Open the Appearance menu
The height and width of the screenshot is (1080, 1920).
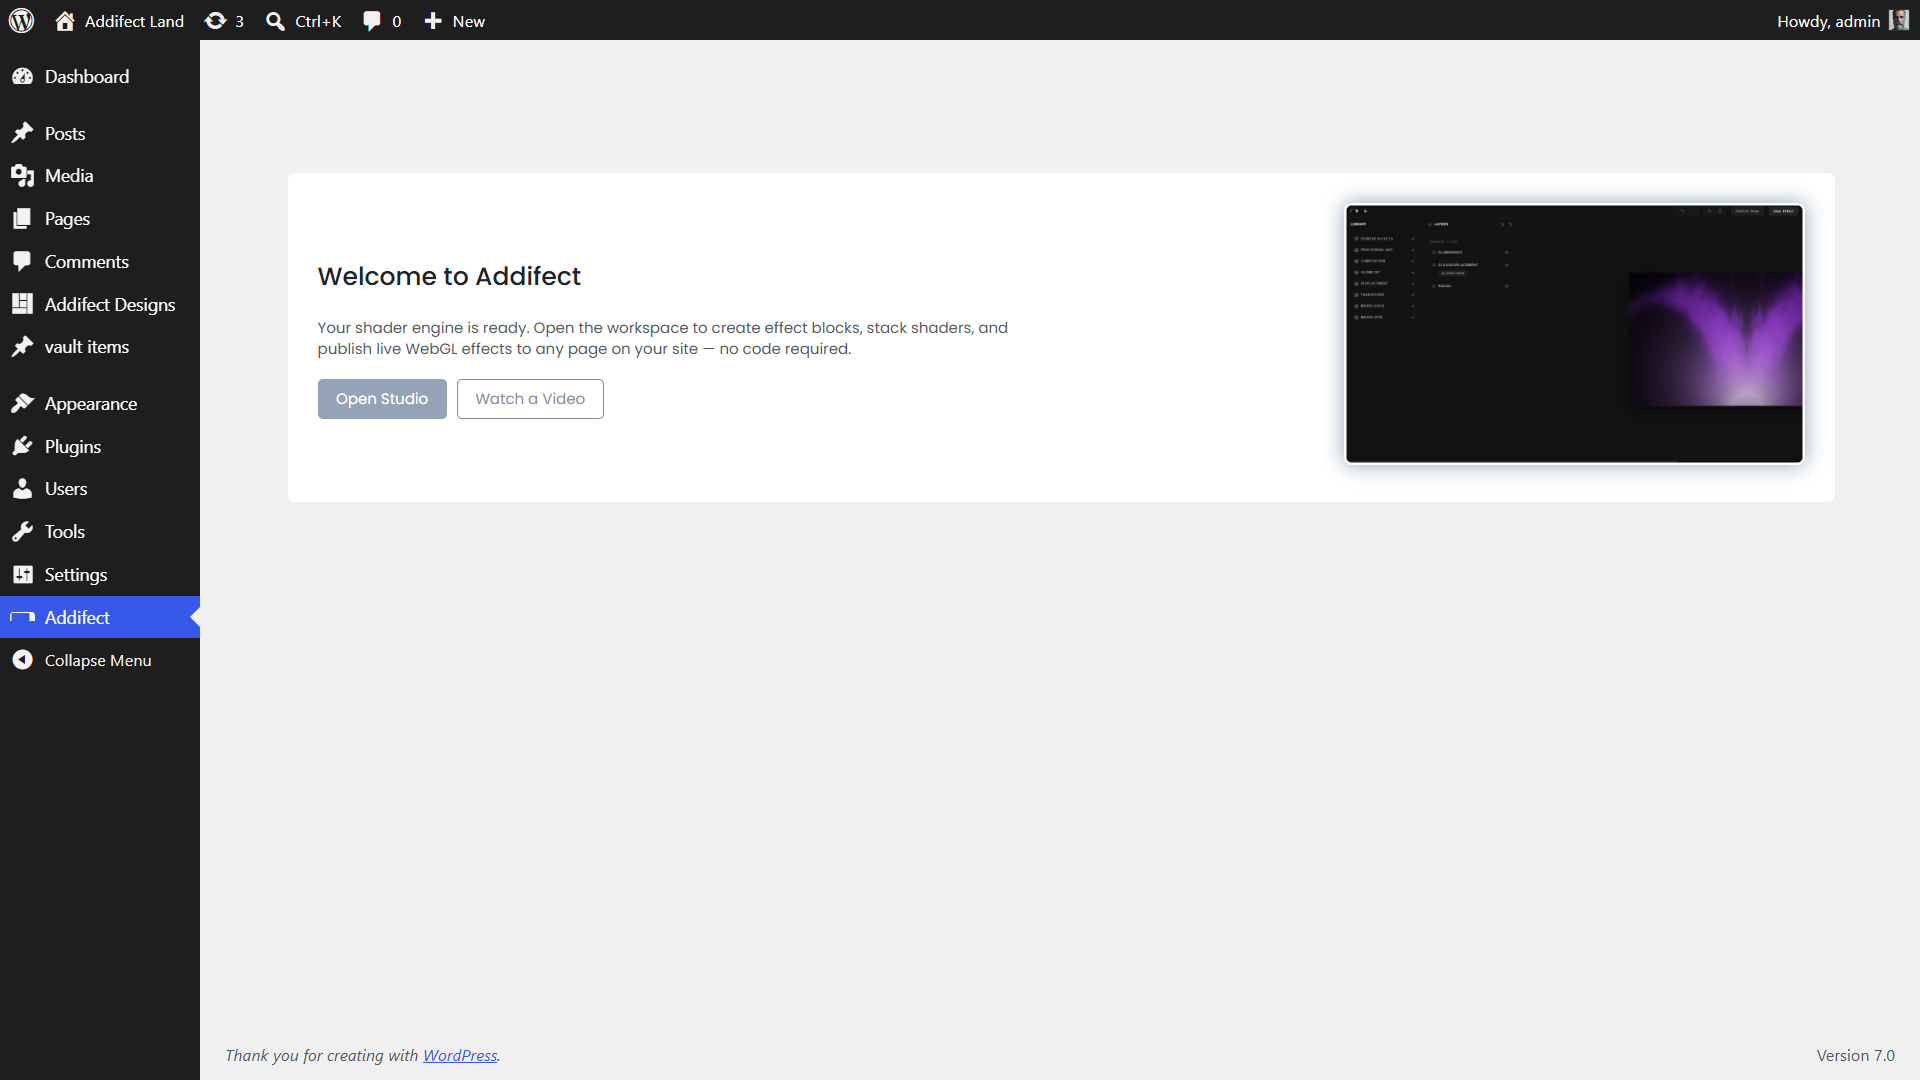(100, 403)
